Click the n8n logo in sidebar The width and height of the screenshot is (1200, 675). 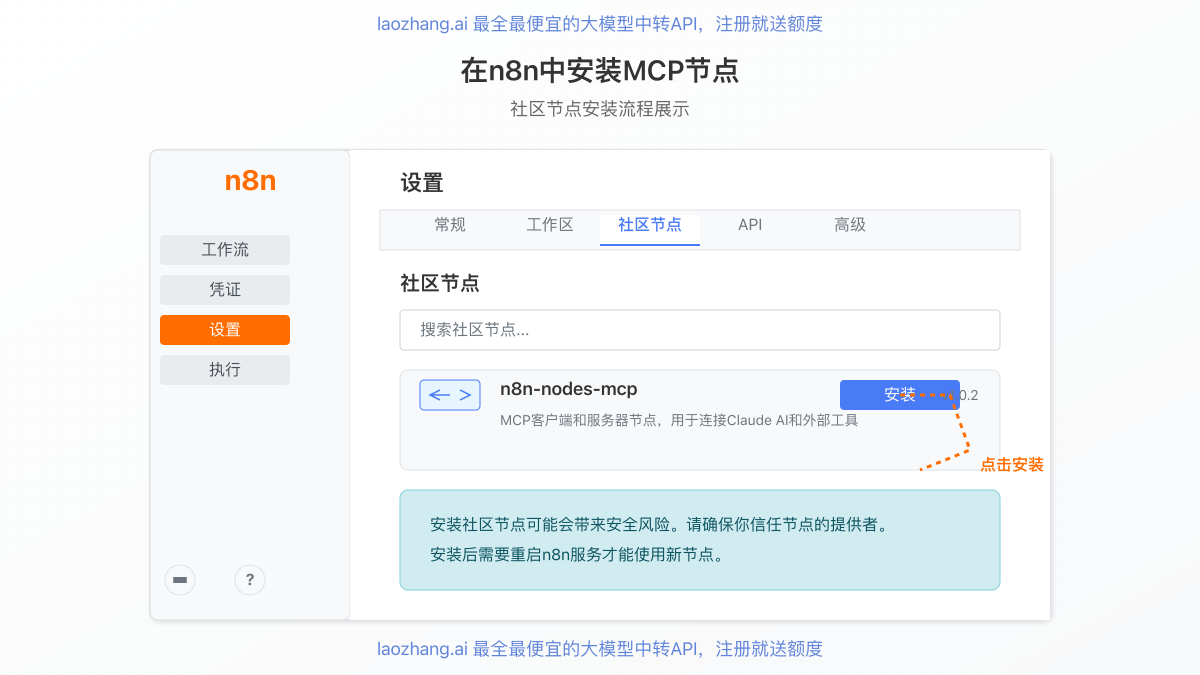click(x=250, y=181)
